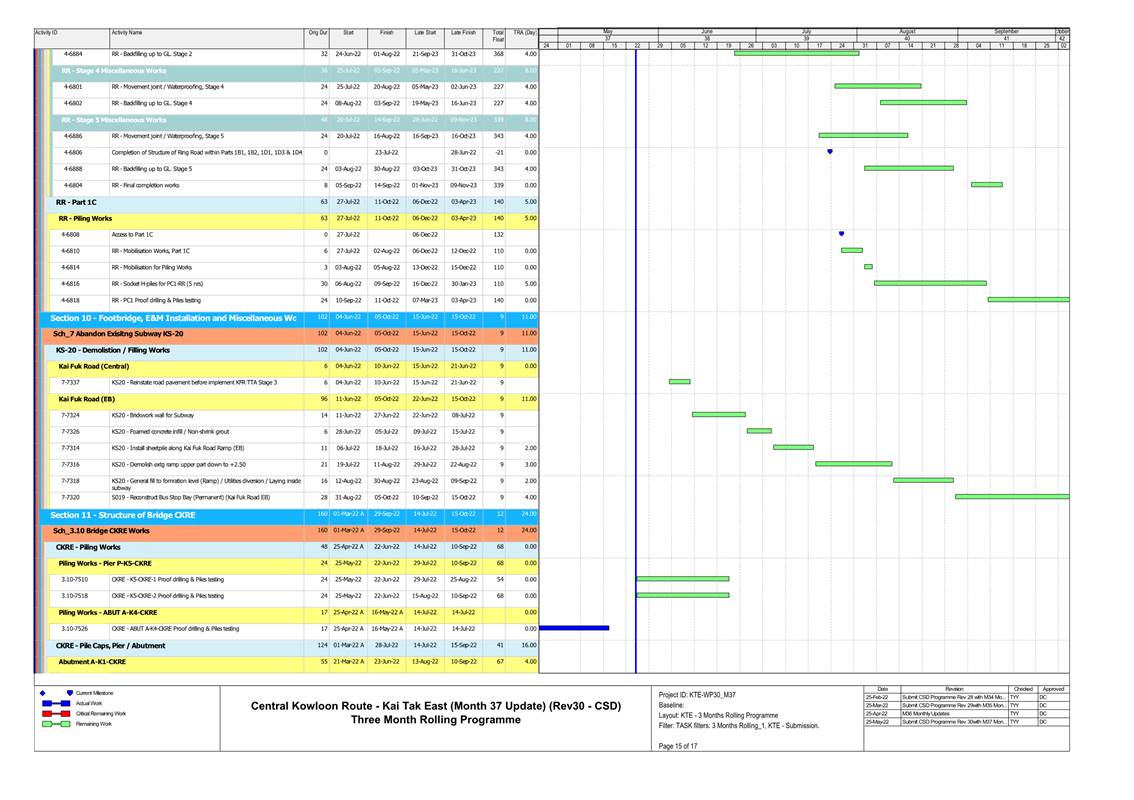Select the Access to Part 1C milestone marker

[842, 234]
